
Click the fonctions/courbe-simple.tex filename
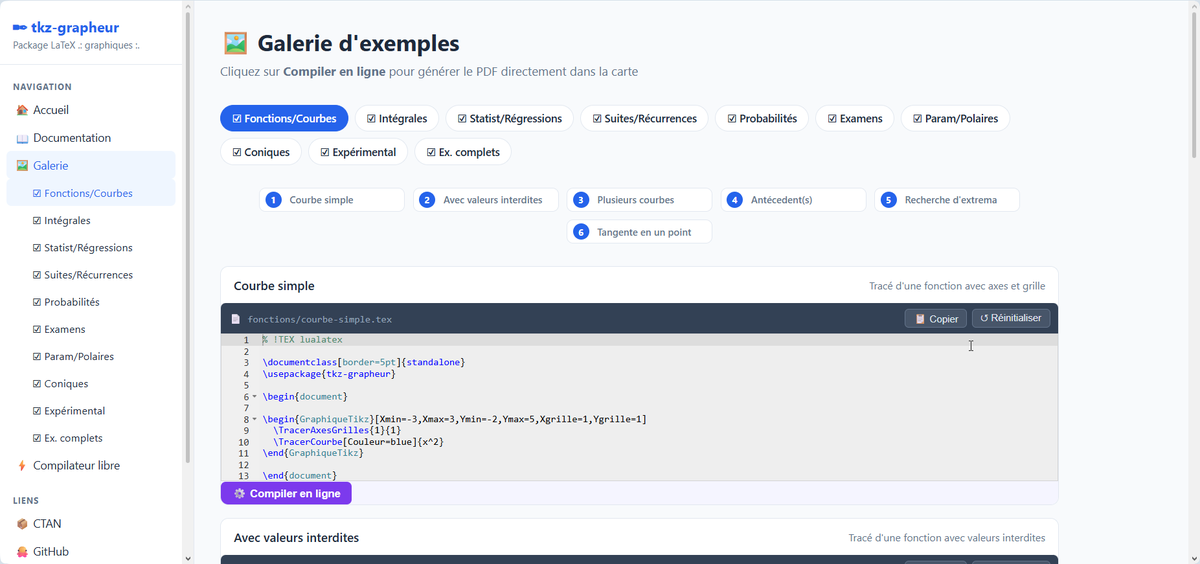(x=320, y=319)
